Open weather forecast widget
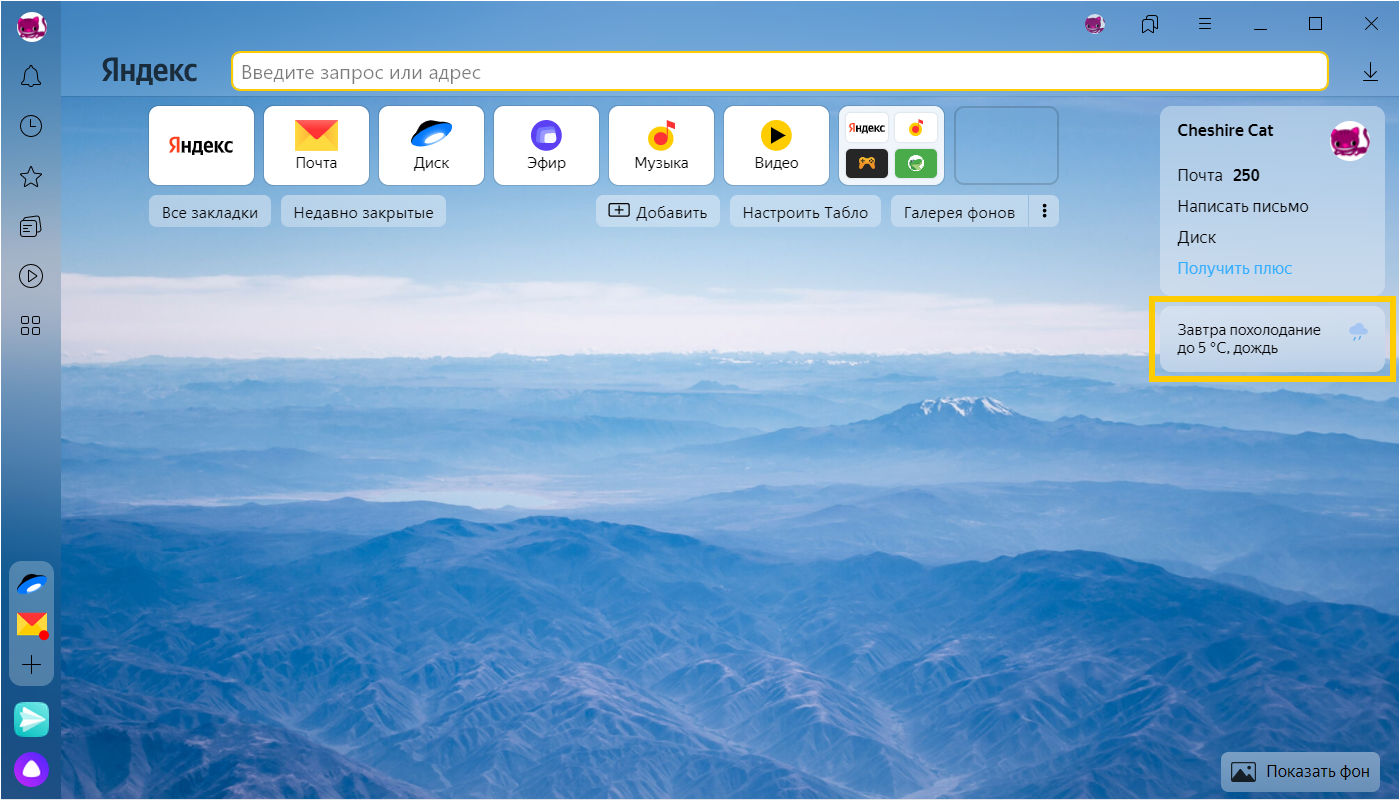 (x=1273, y=339)
